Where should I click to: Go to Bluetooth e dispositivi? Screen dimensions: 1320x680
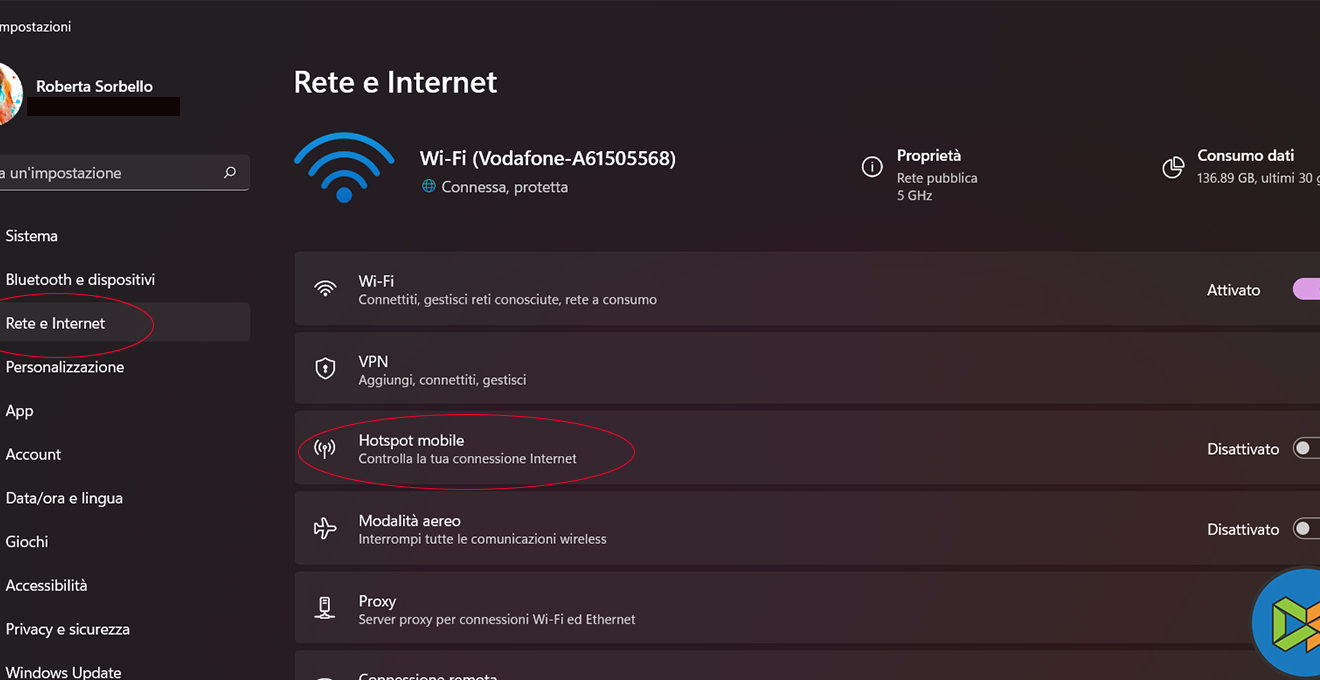pos(80,280)
